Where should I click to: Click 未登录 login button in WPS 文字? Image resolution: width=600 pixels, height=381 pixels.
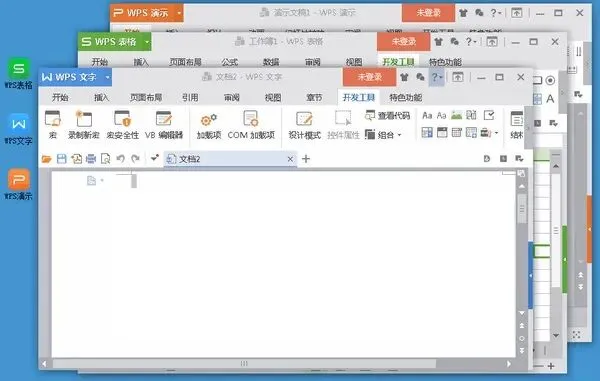[x=370, y=77]
